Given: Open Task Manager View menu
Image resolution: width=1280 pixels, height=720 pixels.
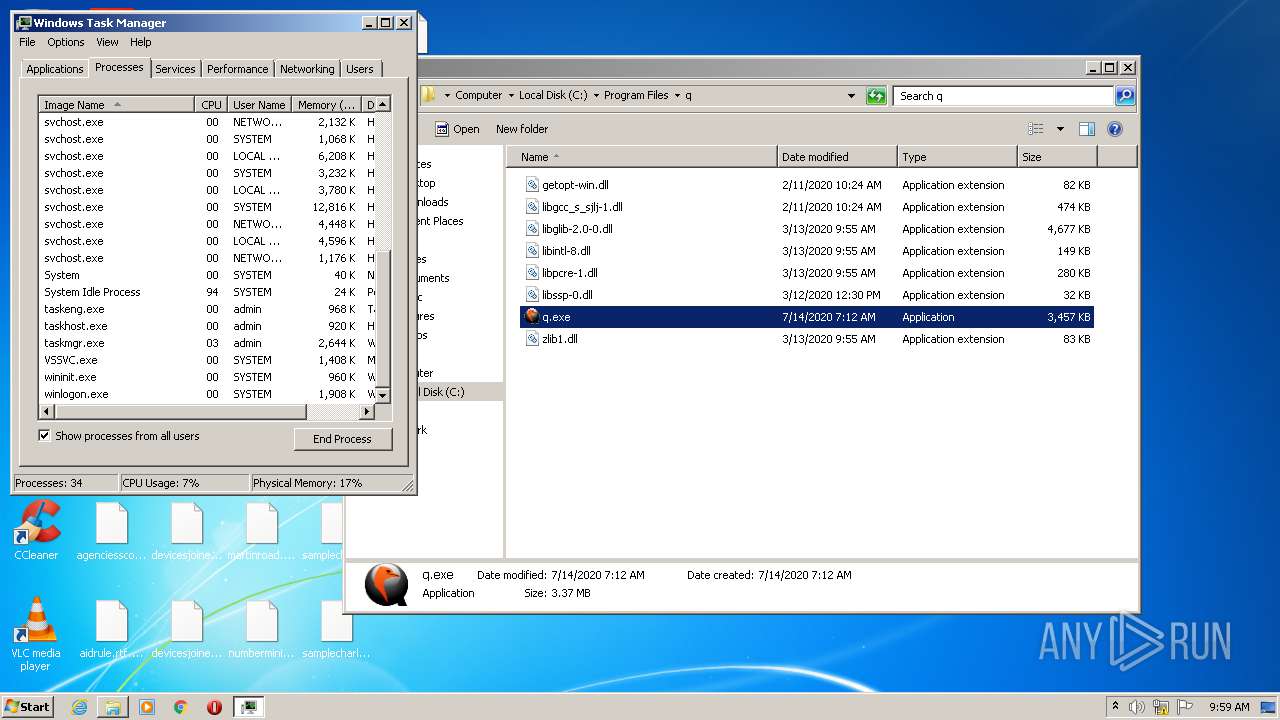Looking at the screenshot, I should (x=107, y=42).
